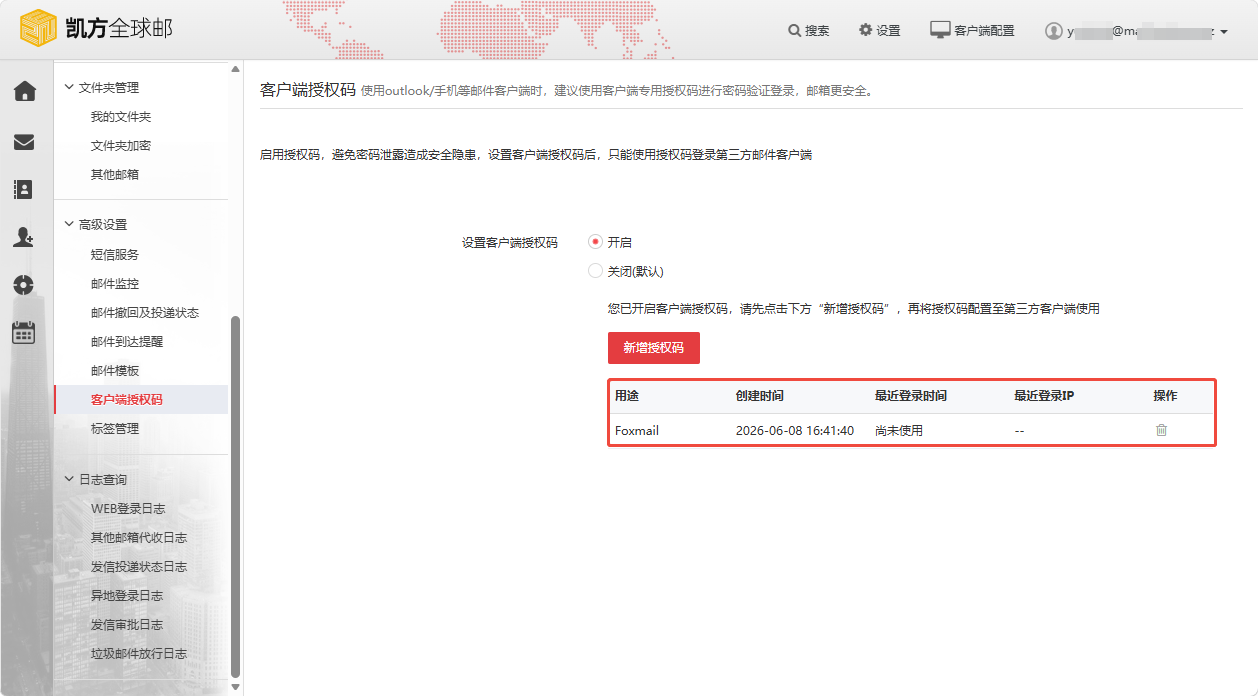Click the 客户端授权码 page title

pyautogui.click(x=308, y=89)
